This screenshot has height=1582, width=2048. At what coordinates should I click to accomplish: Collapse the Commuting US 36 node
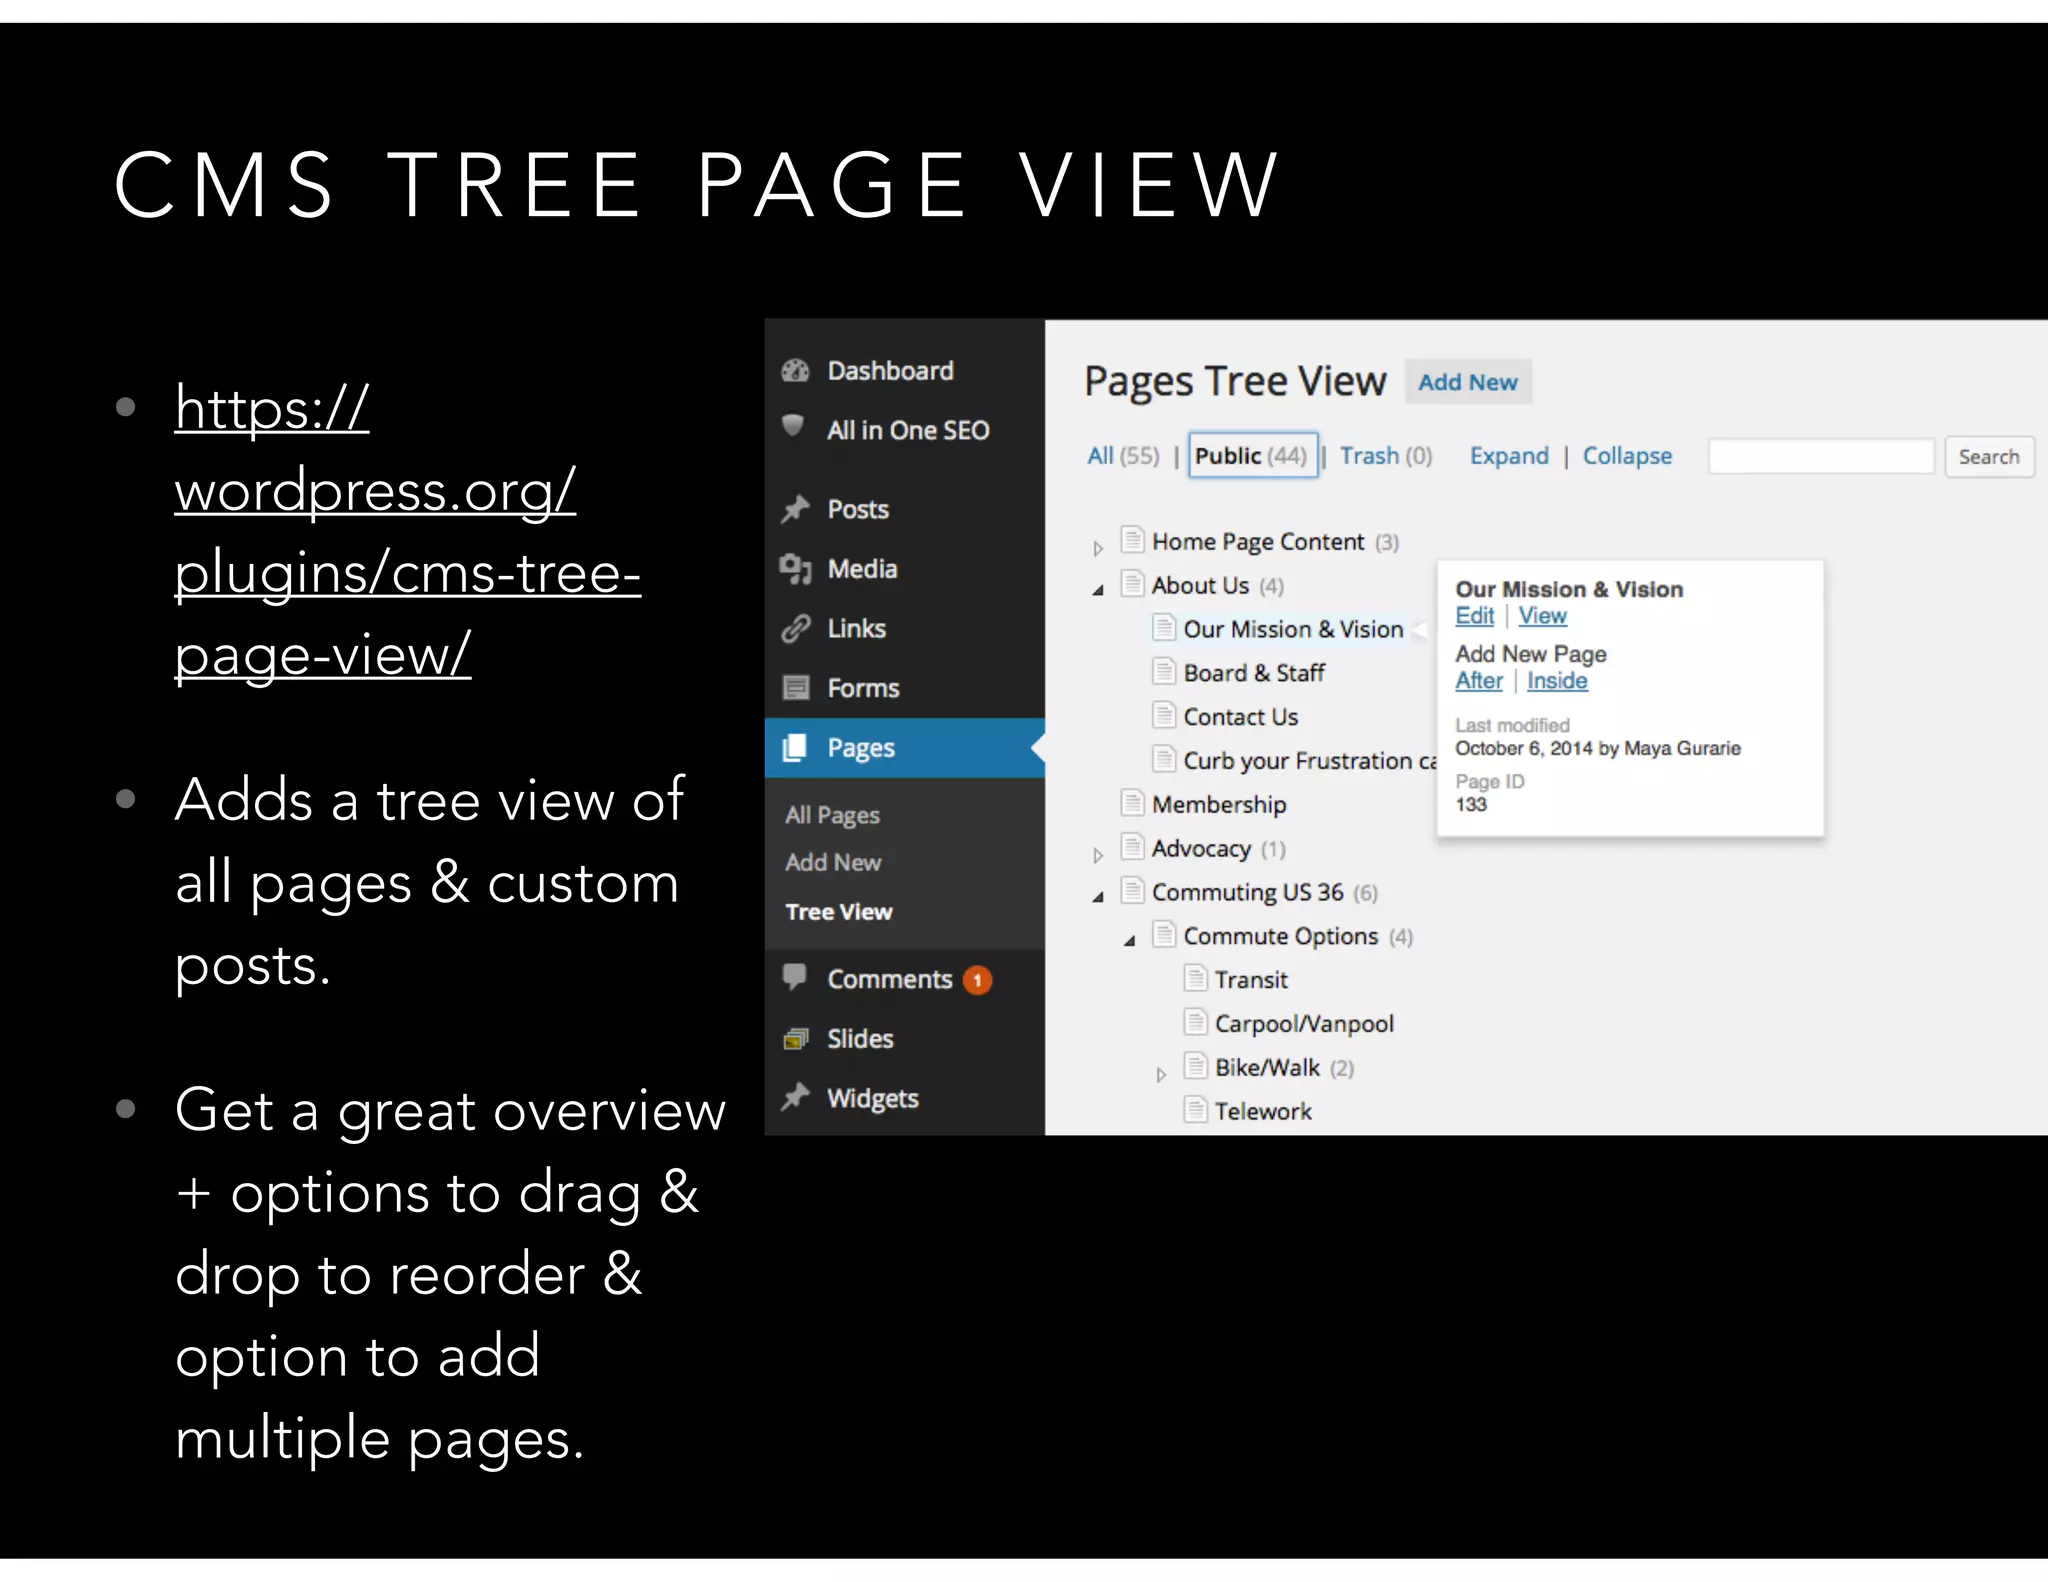pos(1098,897)
